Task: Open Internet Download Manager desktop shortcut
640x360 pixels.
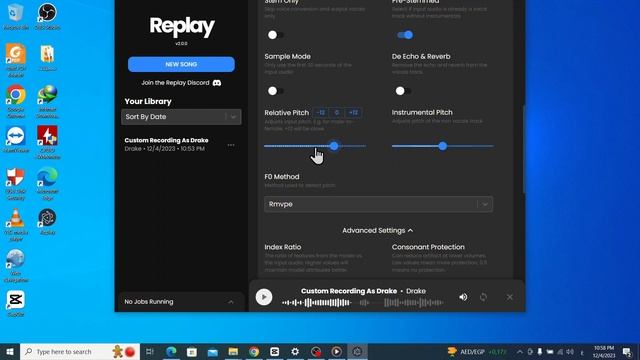Action: pyautogui.click(x=47, y=101)
